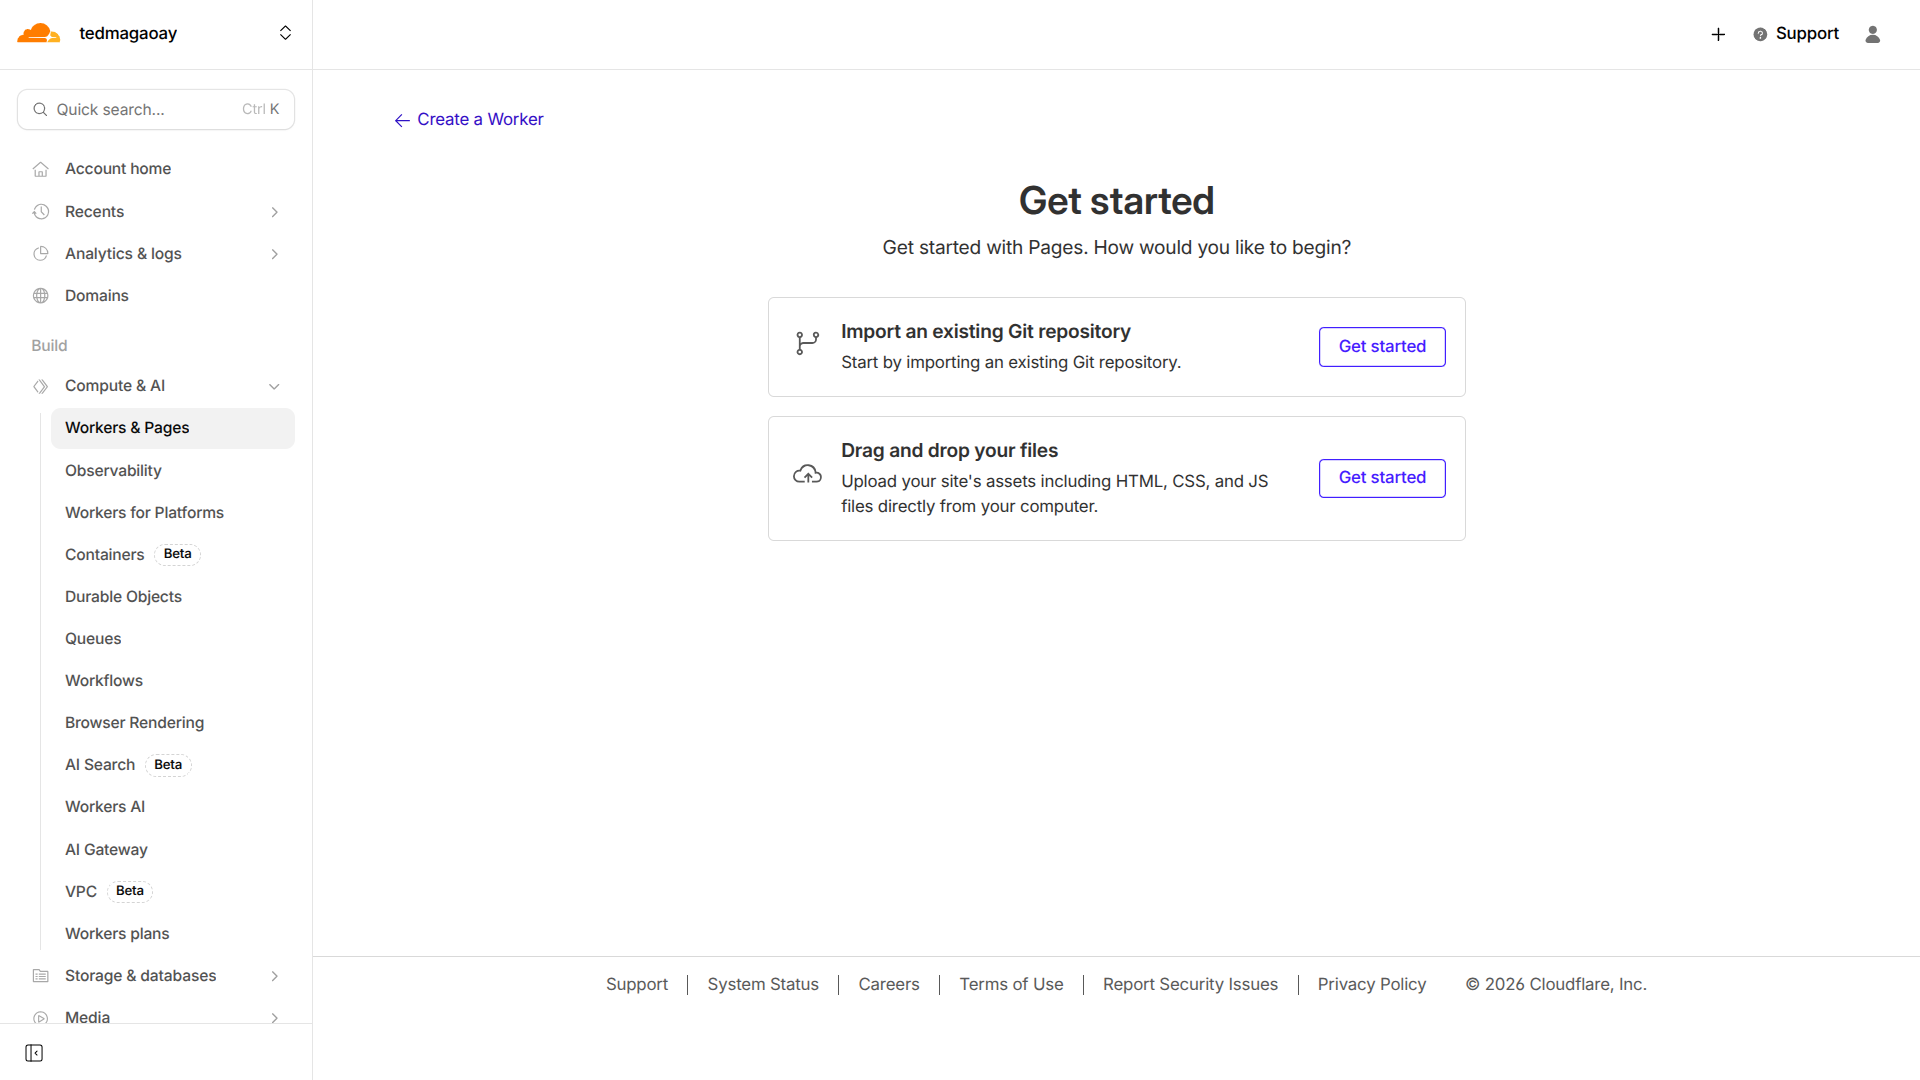
Task: Get started with drag and drop upload
Action: click(x=1381, y=478)
